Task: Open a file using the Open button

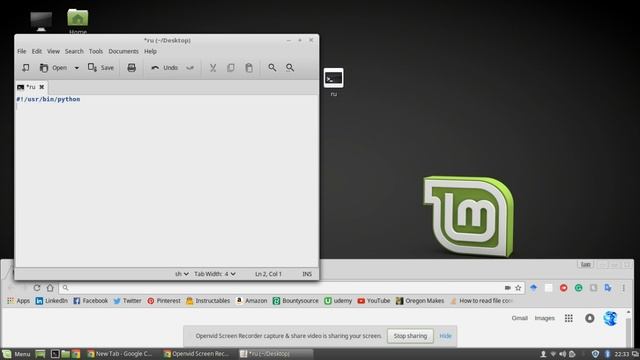Action: coord(53,68)
